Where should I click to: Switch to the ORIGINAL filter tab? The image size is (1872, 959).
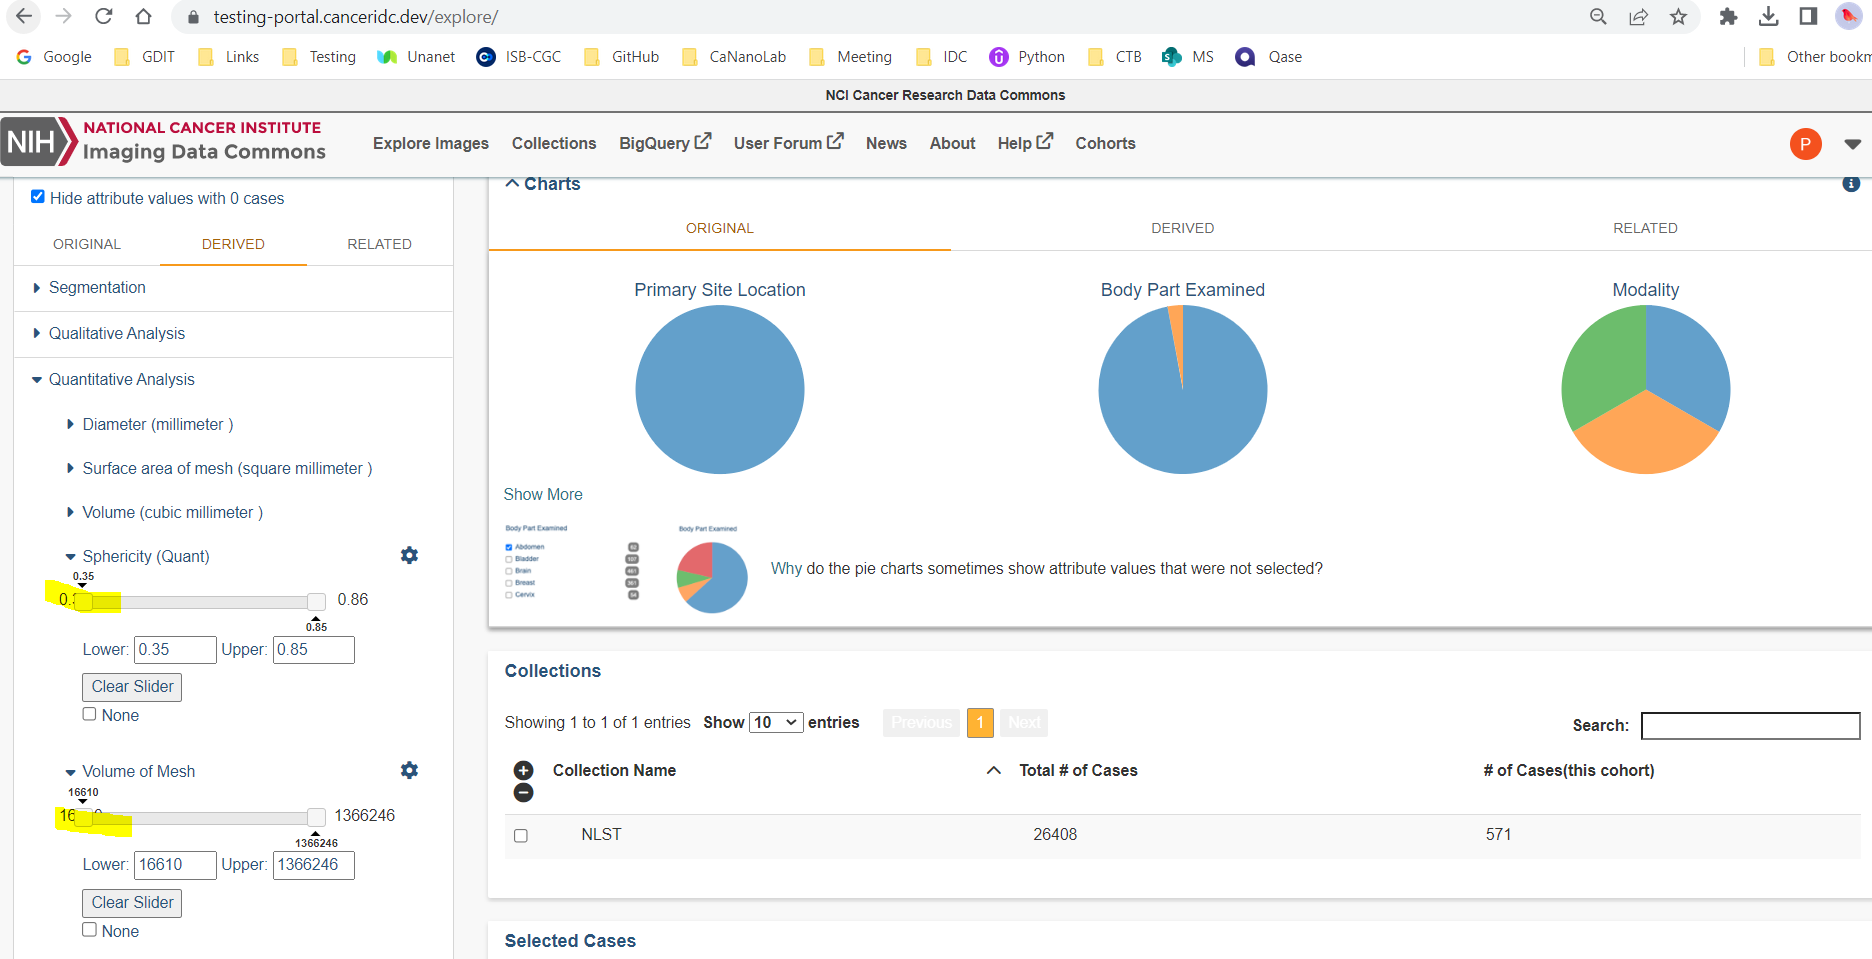coord(87,244)
